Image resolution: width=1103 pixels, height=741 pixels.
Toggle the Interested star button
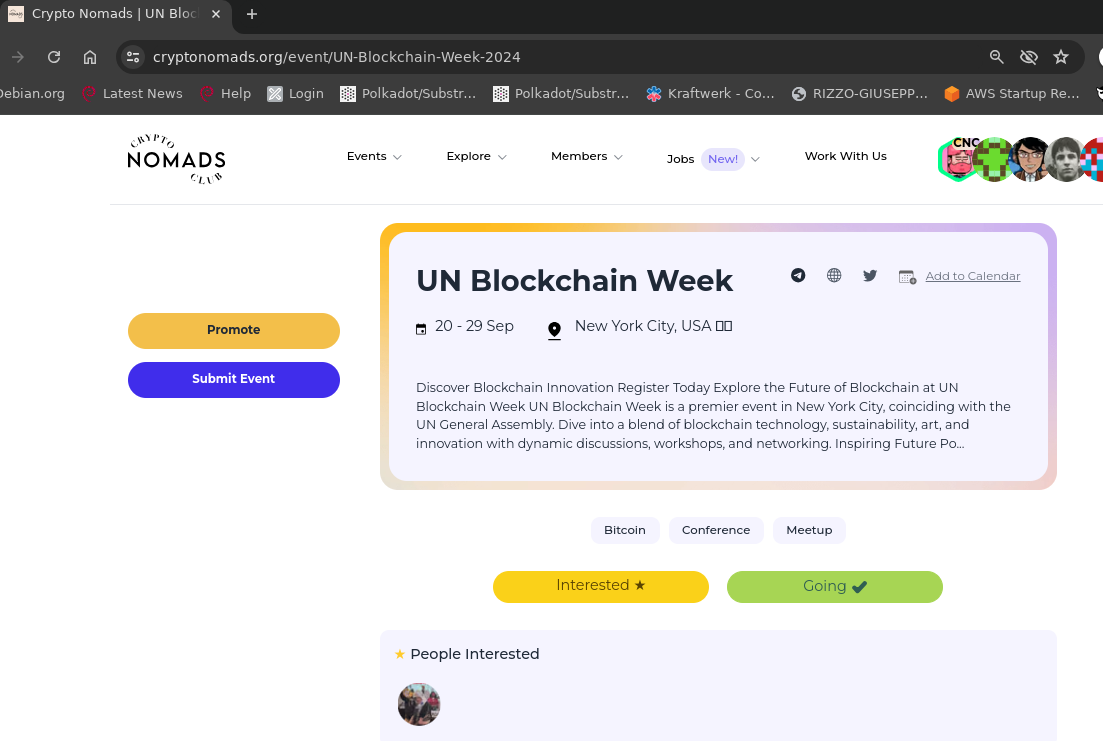pos(601,586)
